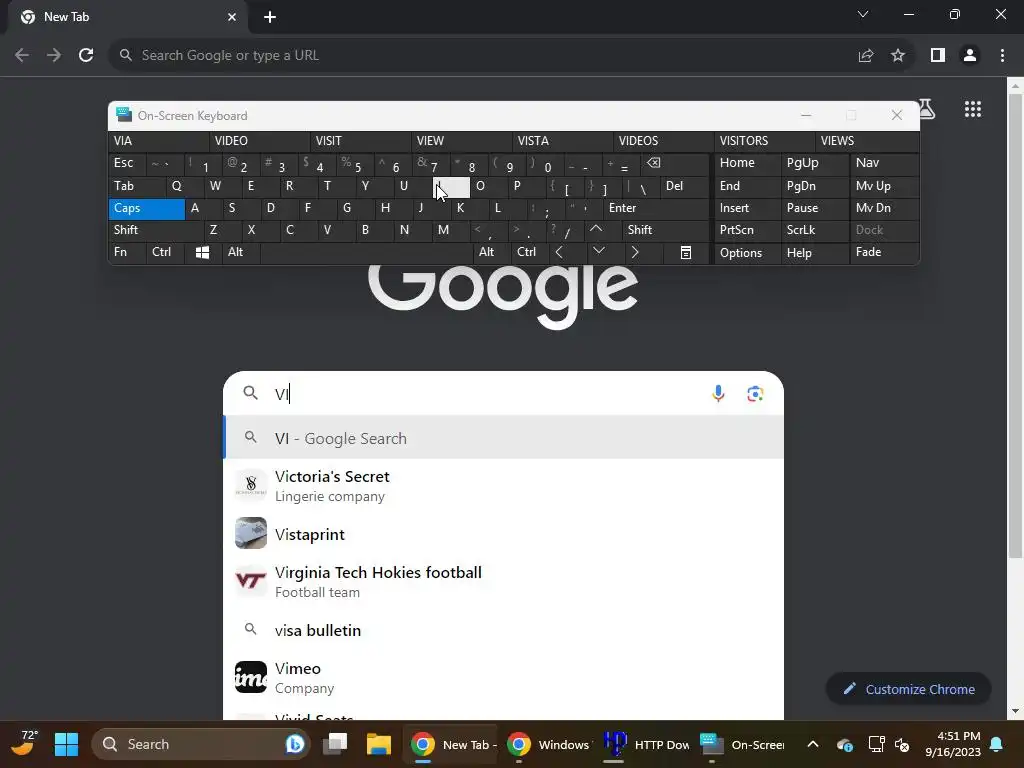Tap the Enter key on the keyboard
Screen dimensions: 1024x768
point(656,208)
